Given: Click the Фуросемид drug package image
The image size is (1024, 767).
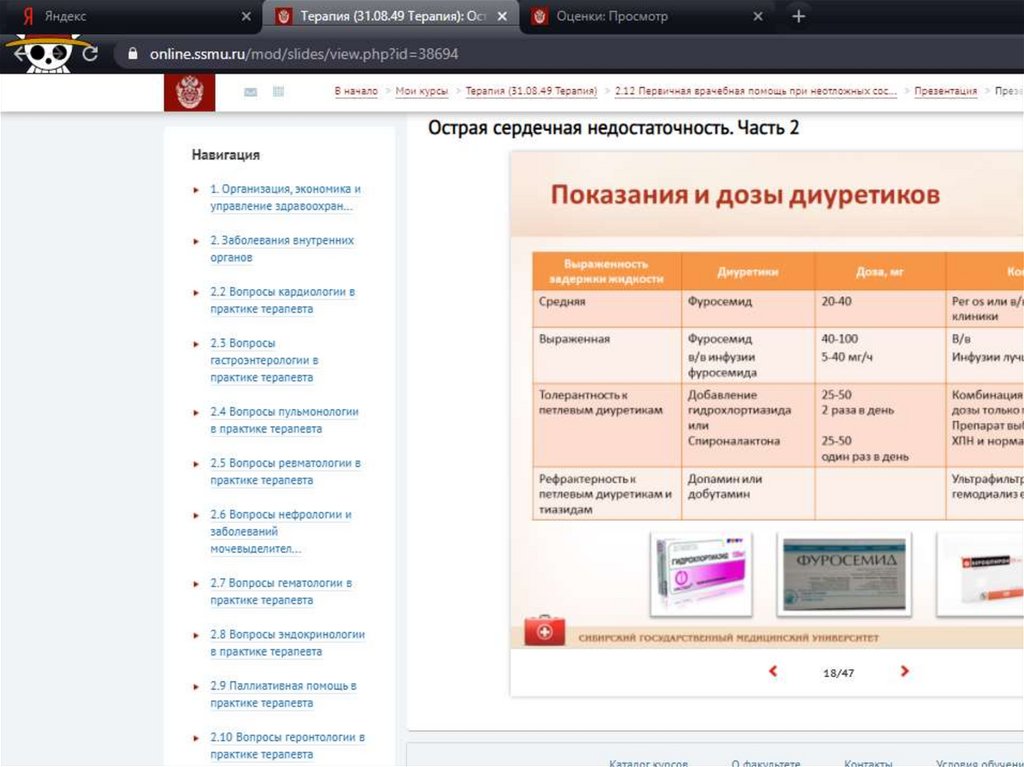Looking at the screenshot, I should 844,574.
